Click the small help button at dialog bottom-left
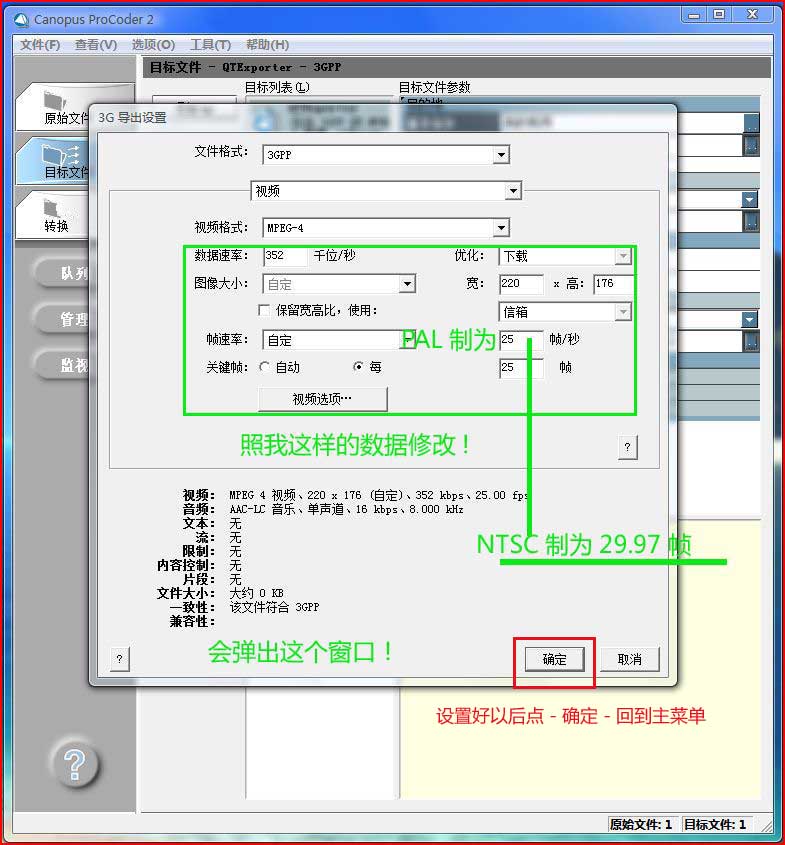 pyautogui.click(x=120, y=659)
